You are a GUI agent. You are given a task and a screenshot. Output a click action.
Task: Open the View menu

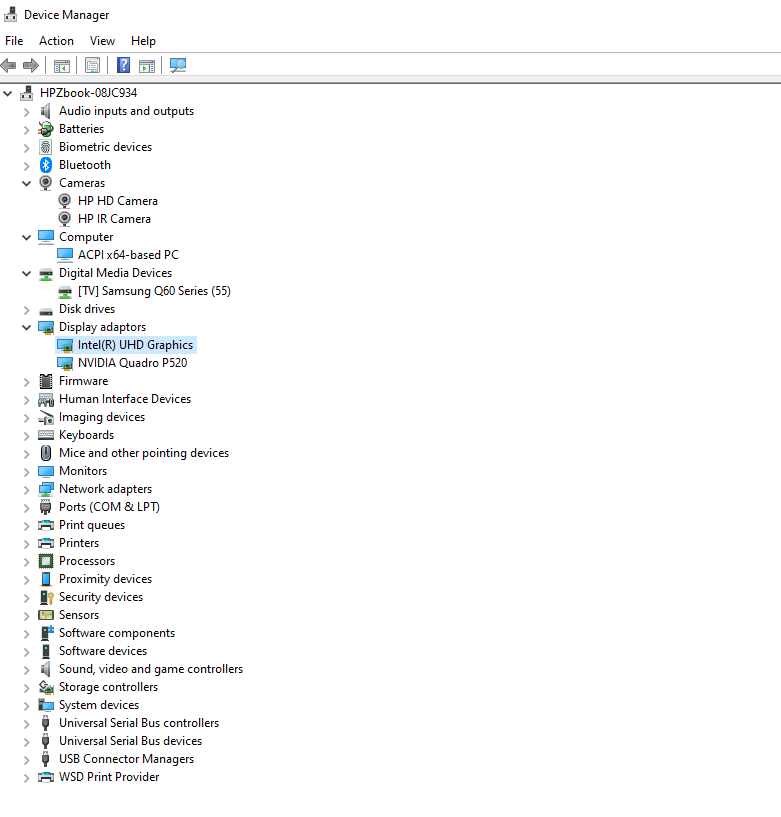pyautogui.click(x=102, y=41)
